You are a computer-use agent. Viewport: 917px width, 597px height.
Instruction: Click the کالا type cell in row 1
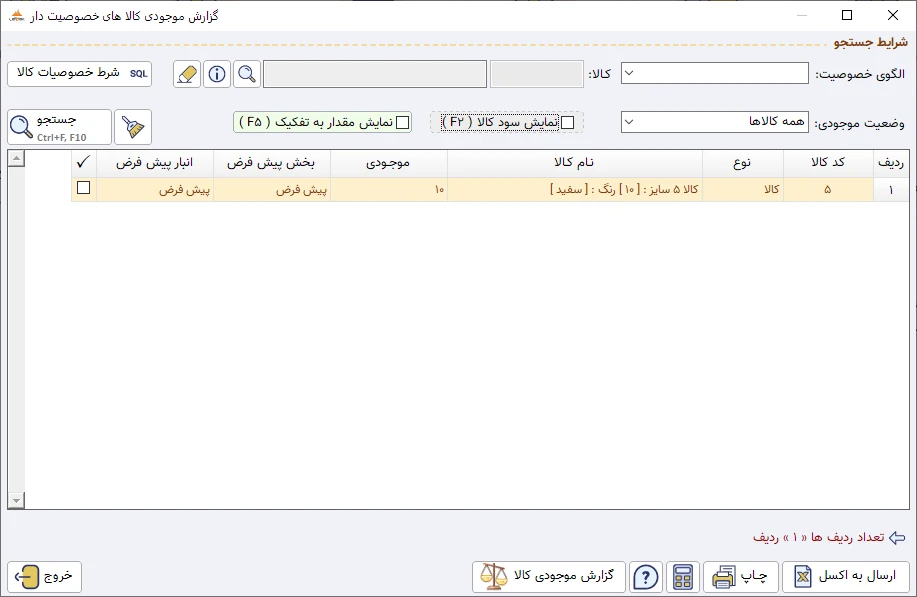743,189
